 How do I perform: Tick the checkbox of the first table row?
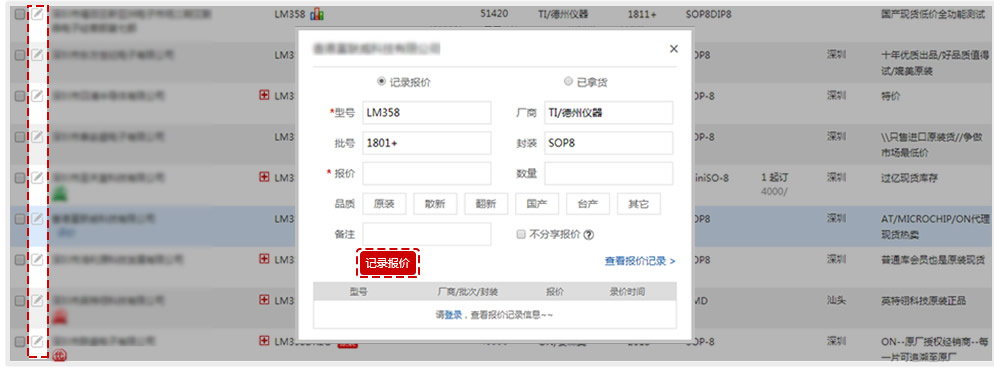(x=20, y=14)
